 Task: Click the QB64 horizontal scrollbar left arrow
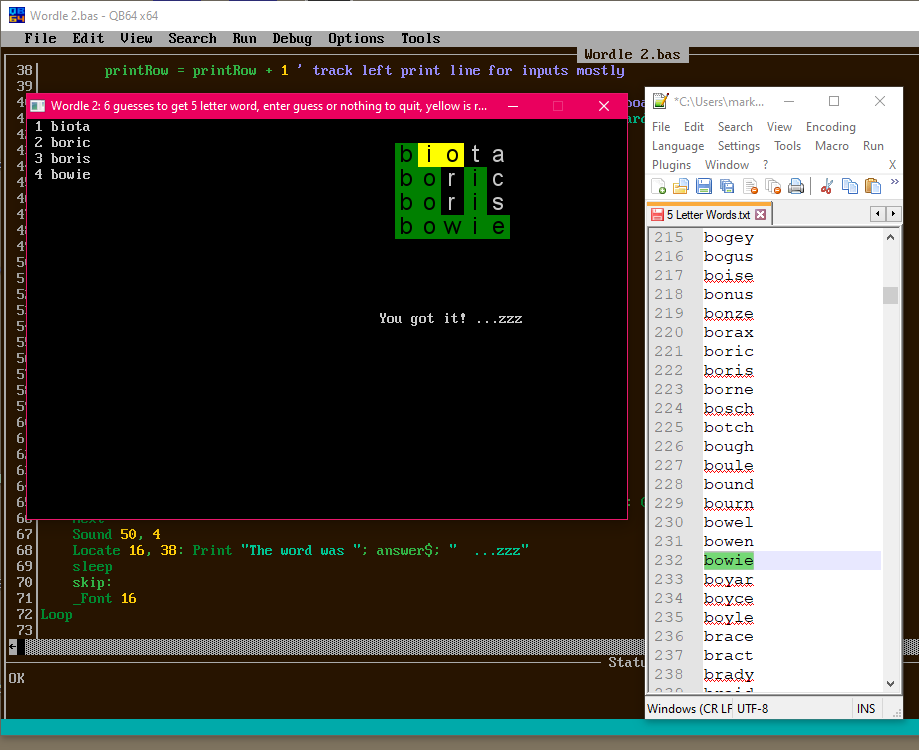(x=12, y=647)
